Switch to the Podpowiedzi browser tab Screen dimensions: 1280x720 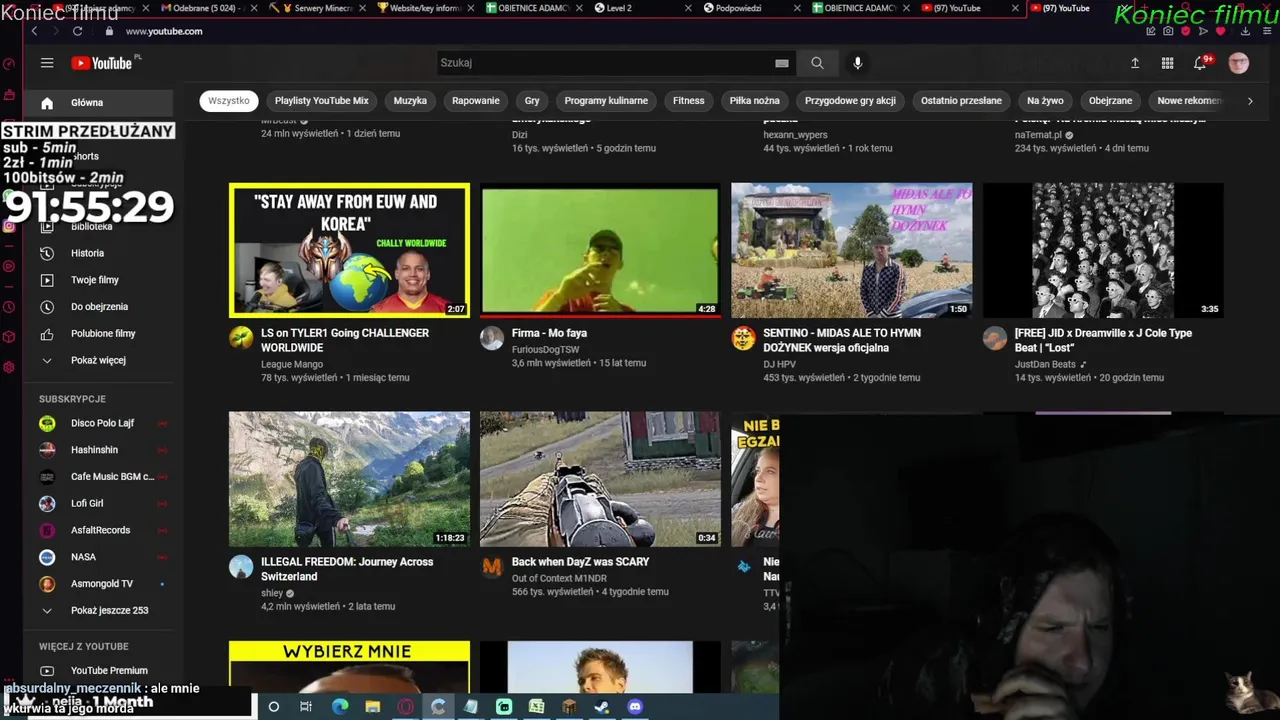pos(750,8)
